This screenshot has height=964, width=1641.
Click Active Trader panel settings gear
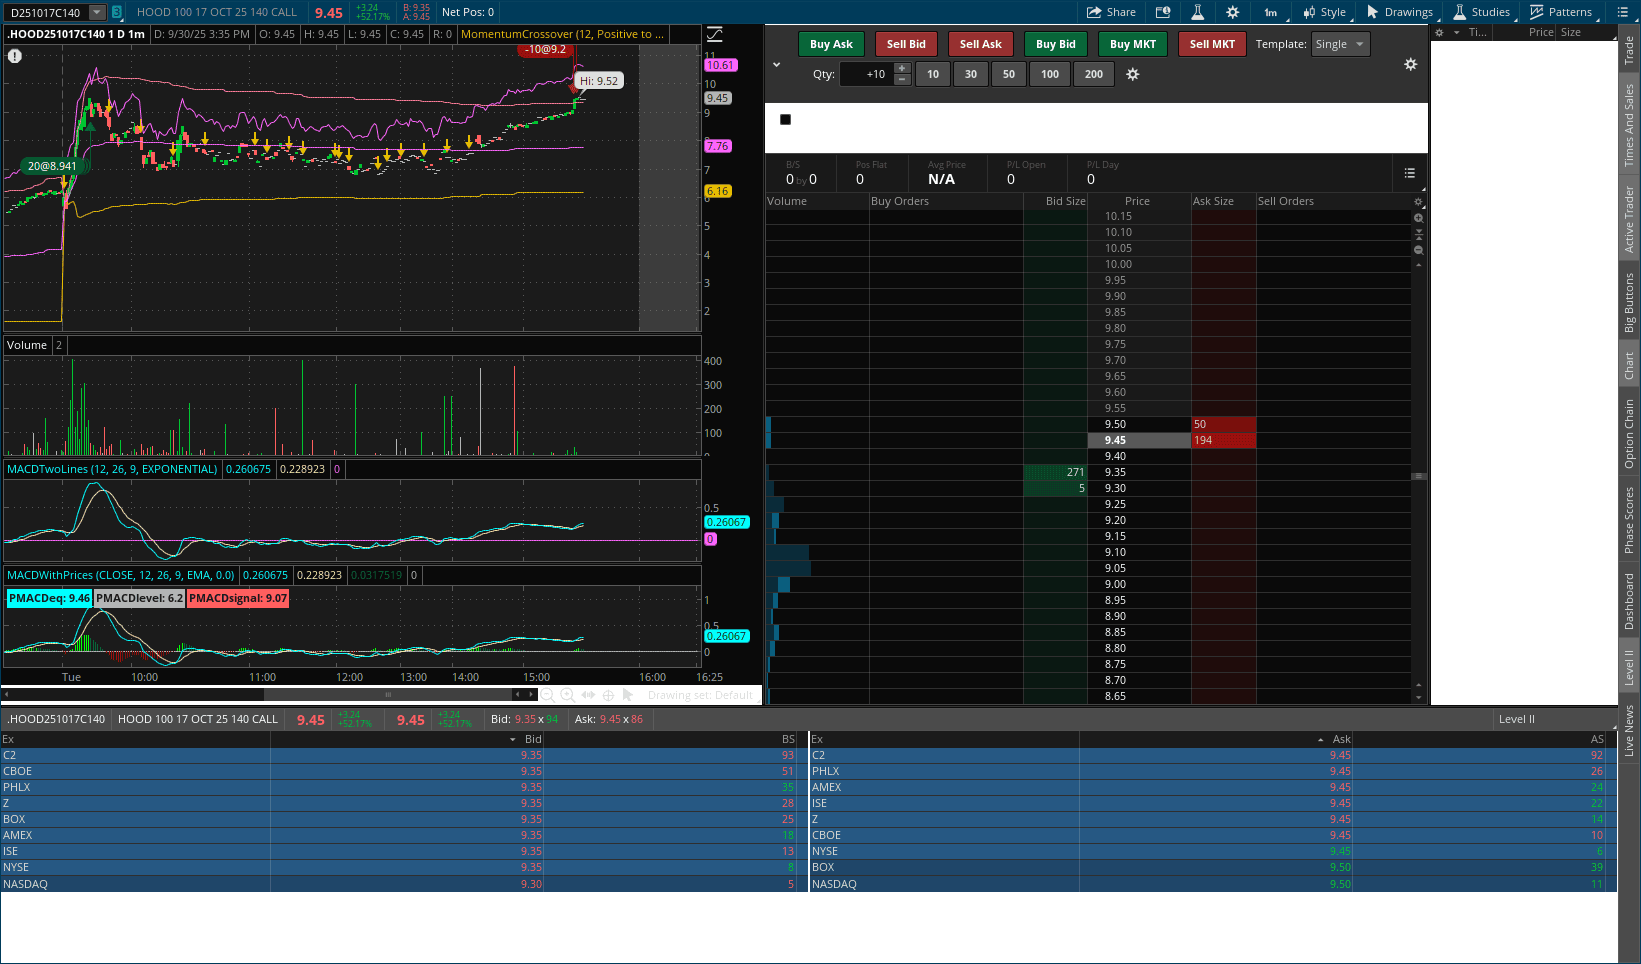click(x=1410, y=64)
